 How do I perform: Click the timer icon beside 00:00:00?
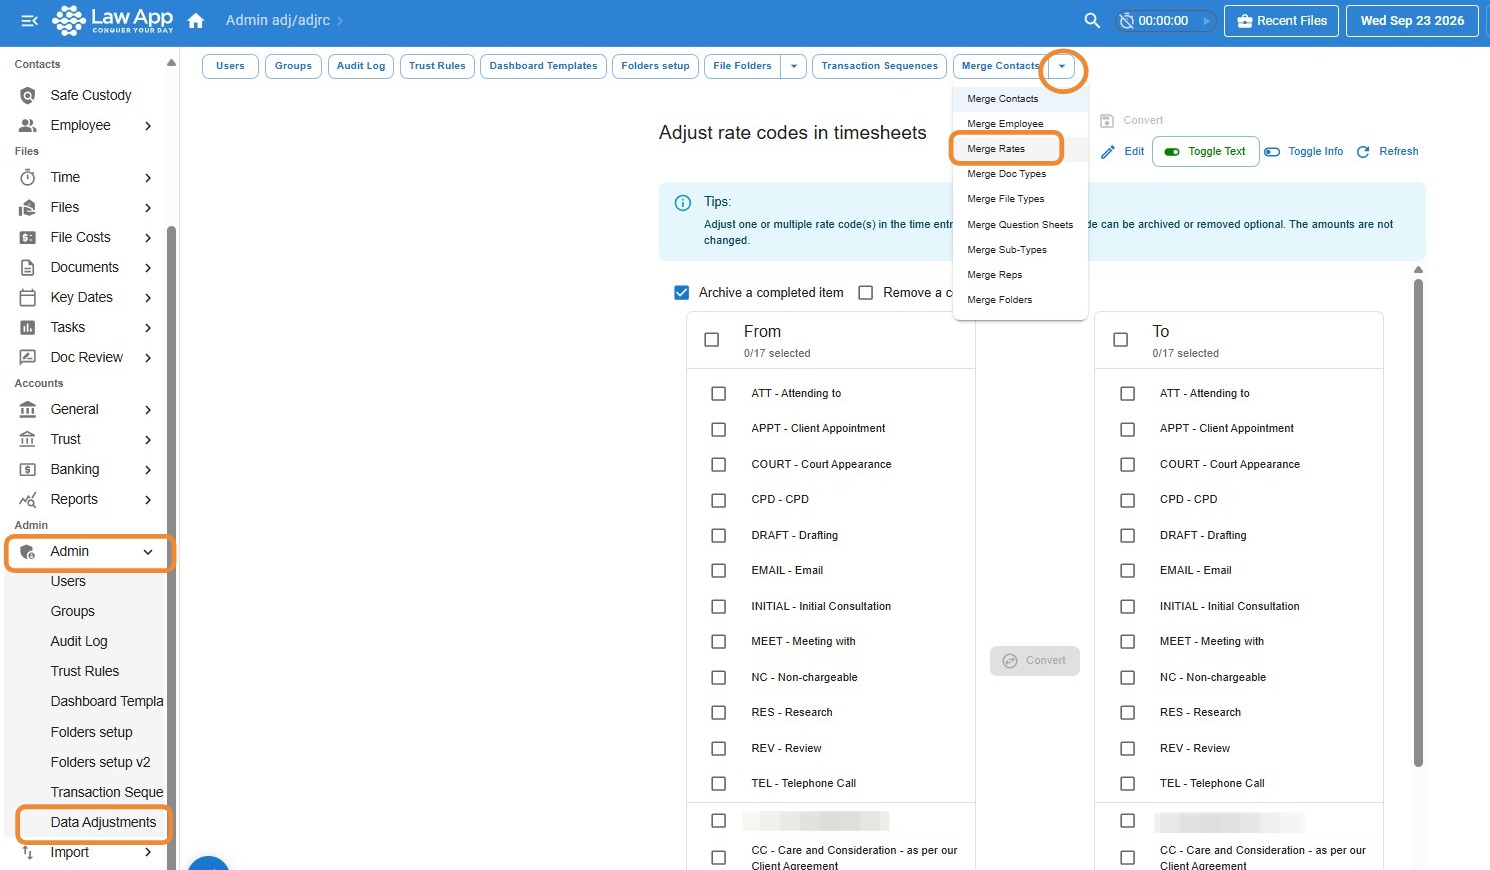tap(1127, 20)
